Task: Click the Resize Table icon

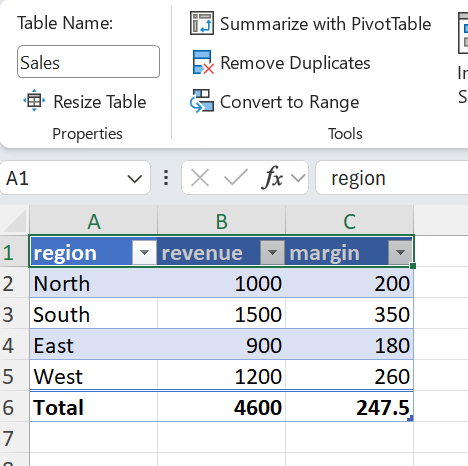Action: tap(34, 101)
